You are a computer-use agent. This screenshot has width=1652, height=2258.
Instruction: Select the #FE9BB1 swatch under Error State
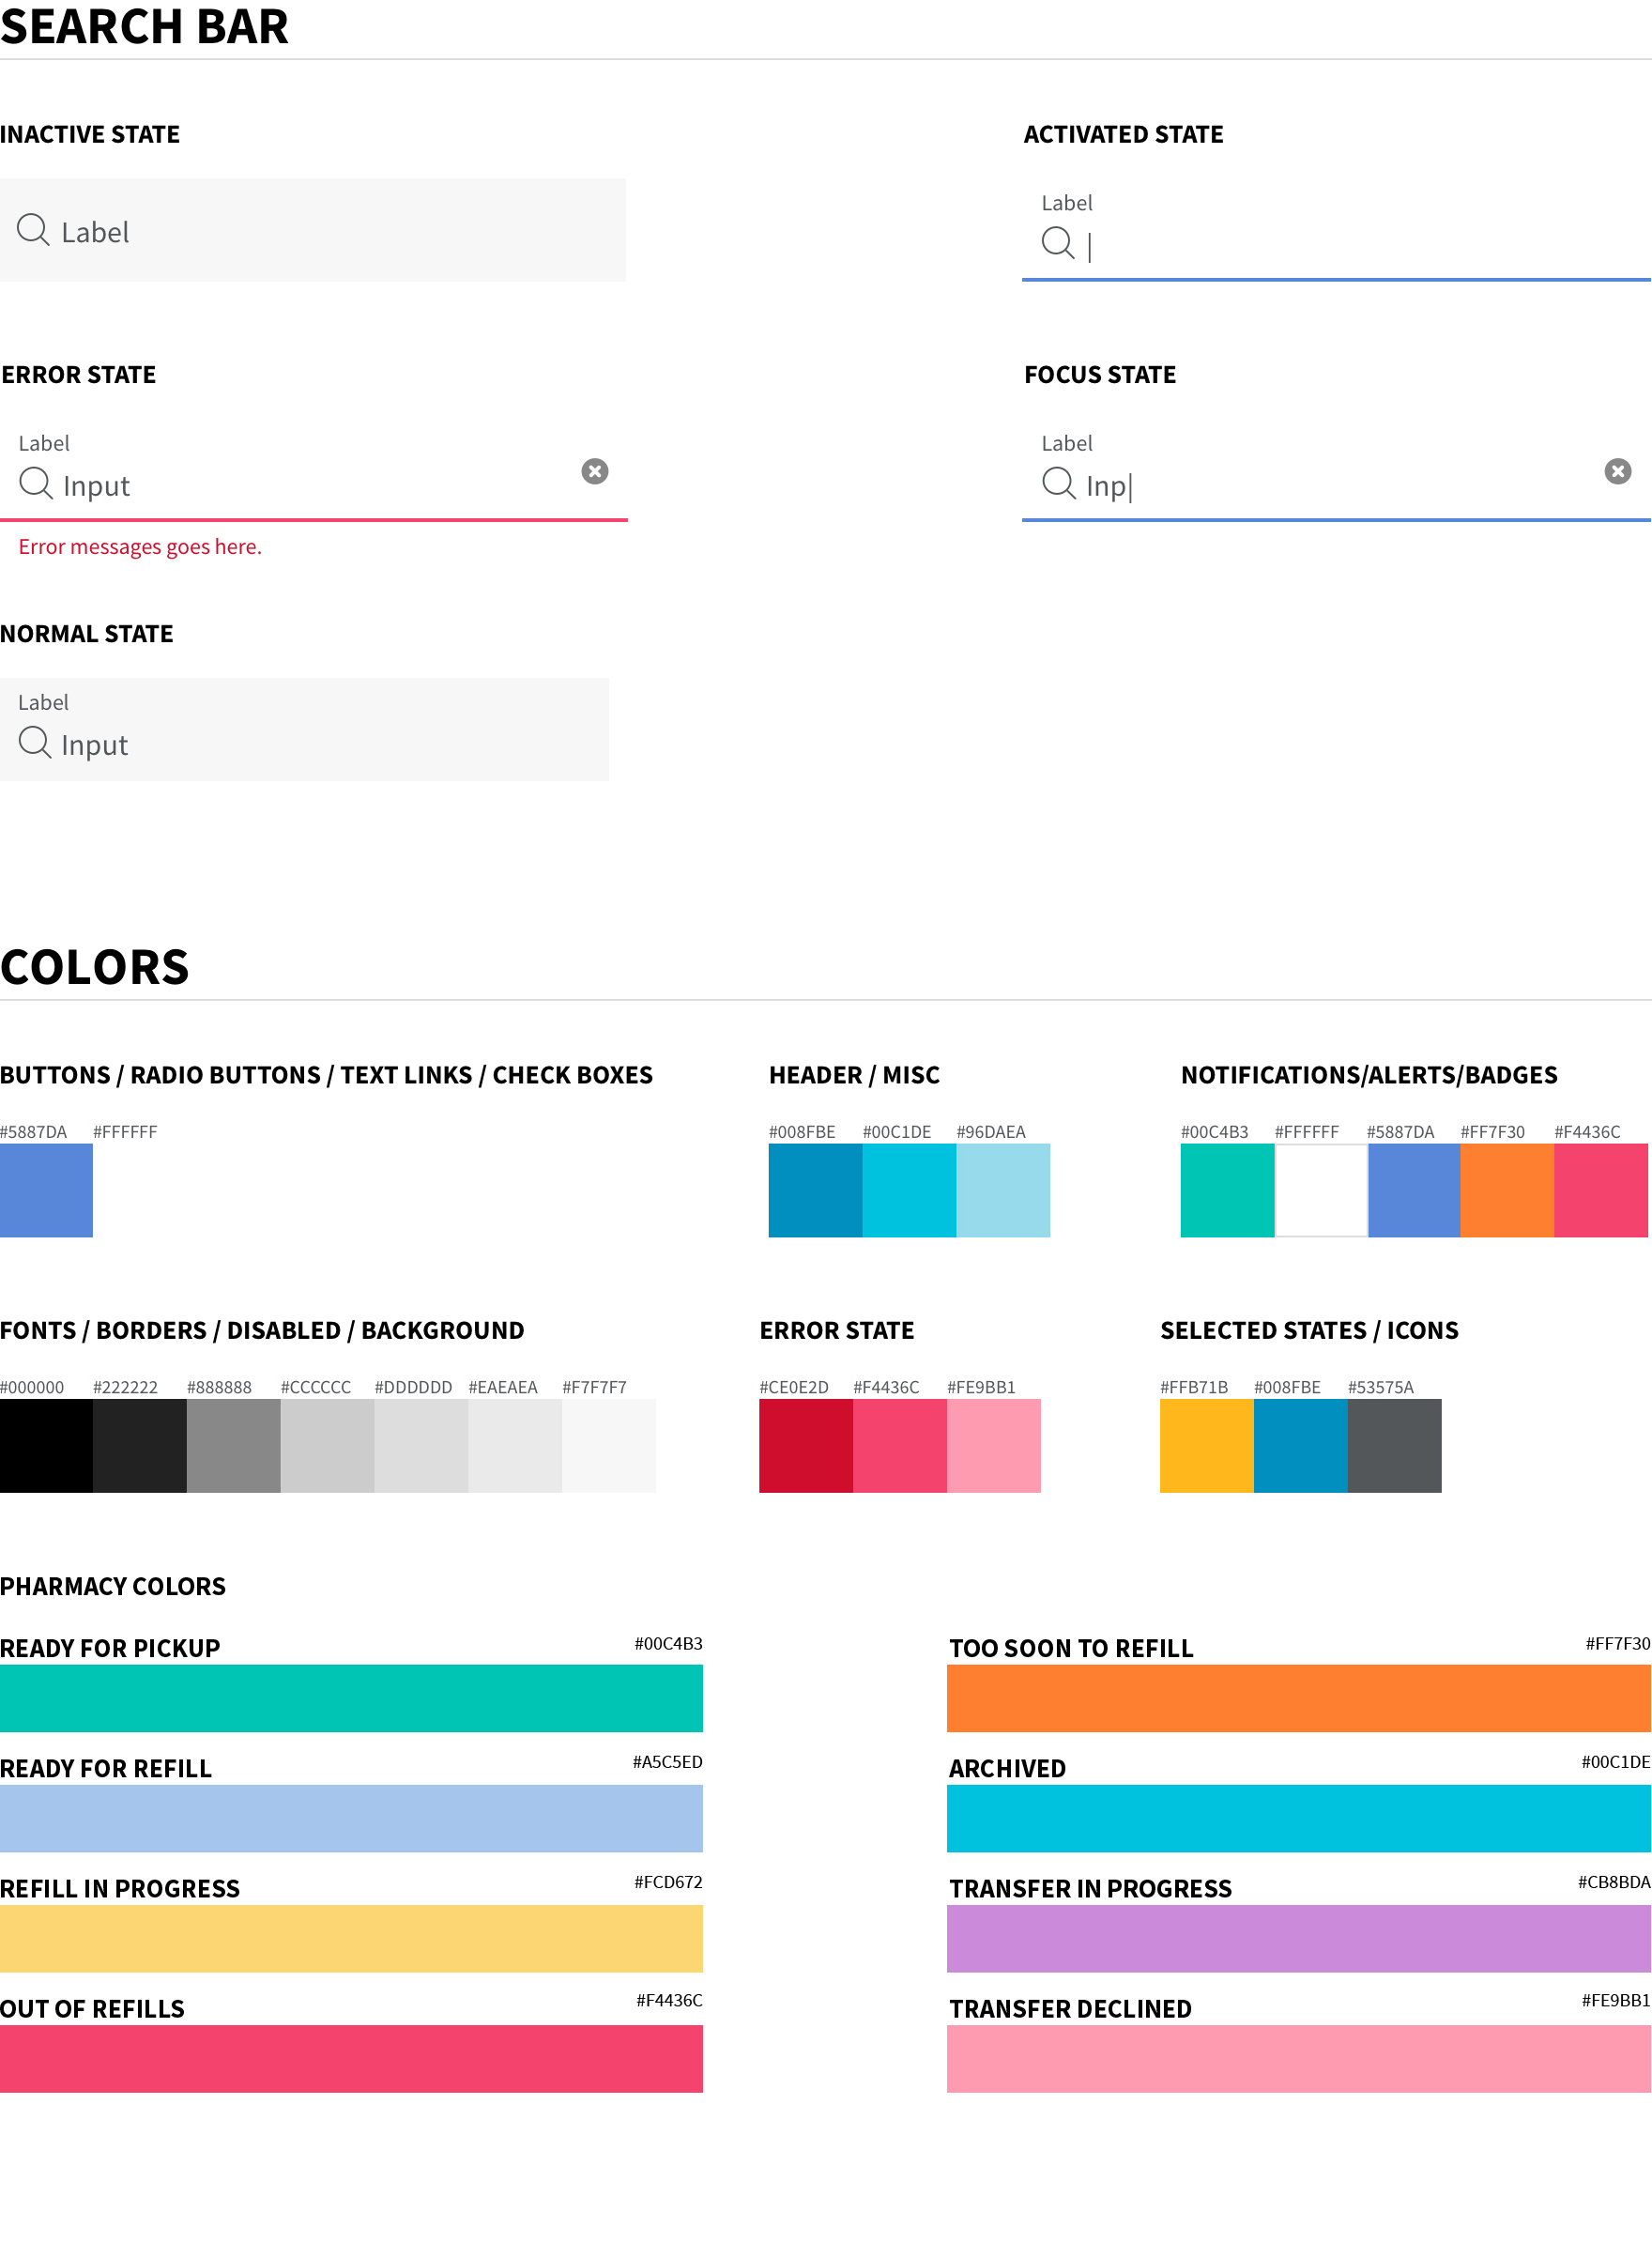(994, 1446)
